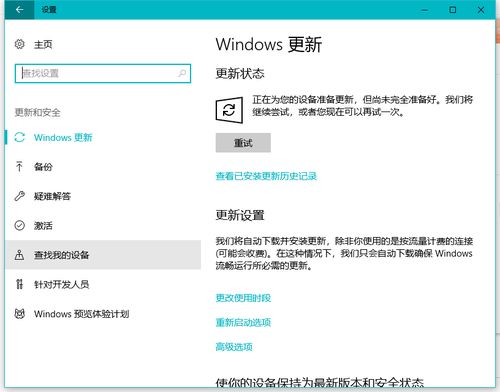Viewport: 500px width, 392px height.
Task: Click the 备份 upward arrow icon
Action: coord(19,166)
